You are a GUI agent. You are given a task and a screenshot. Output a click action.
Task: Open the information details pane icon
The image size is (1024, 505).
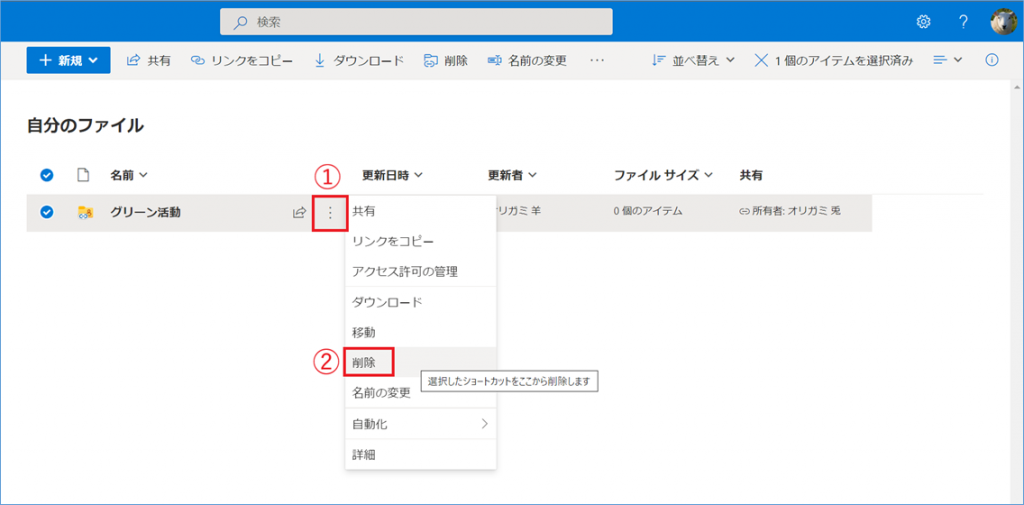[991, 60]
